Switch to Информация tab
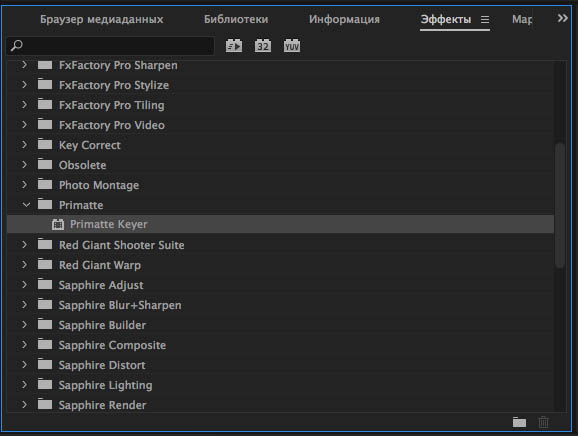This screenshot has height=436, width=578. point(344,20)
